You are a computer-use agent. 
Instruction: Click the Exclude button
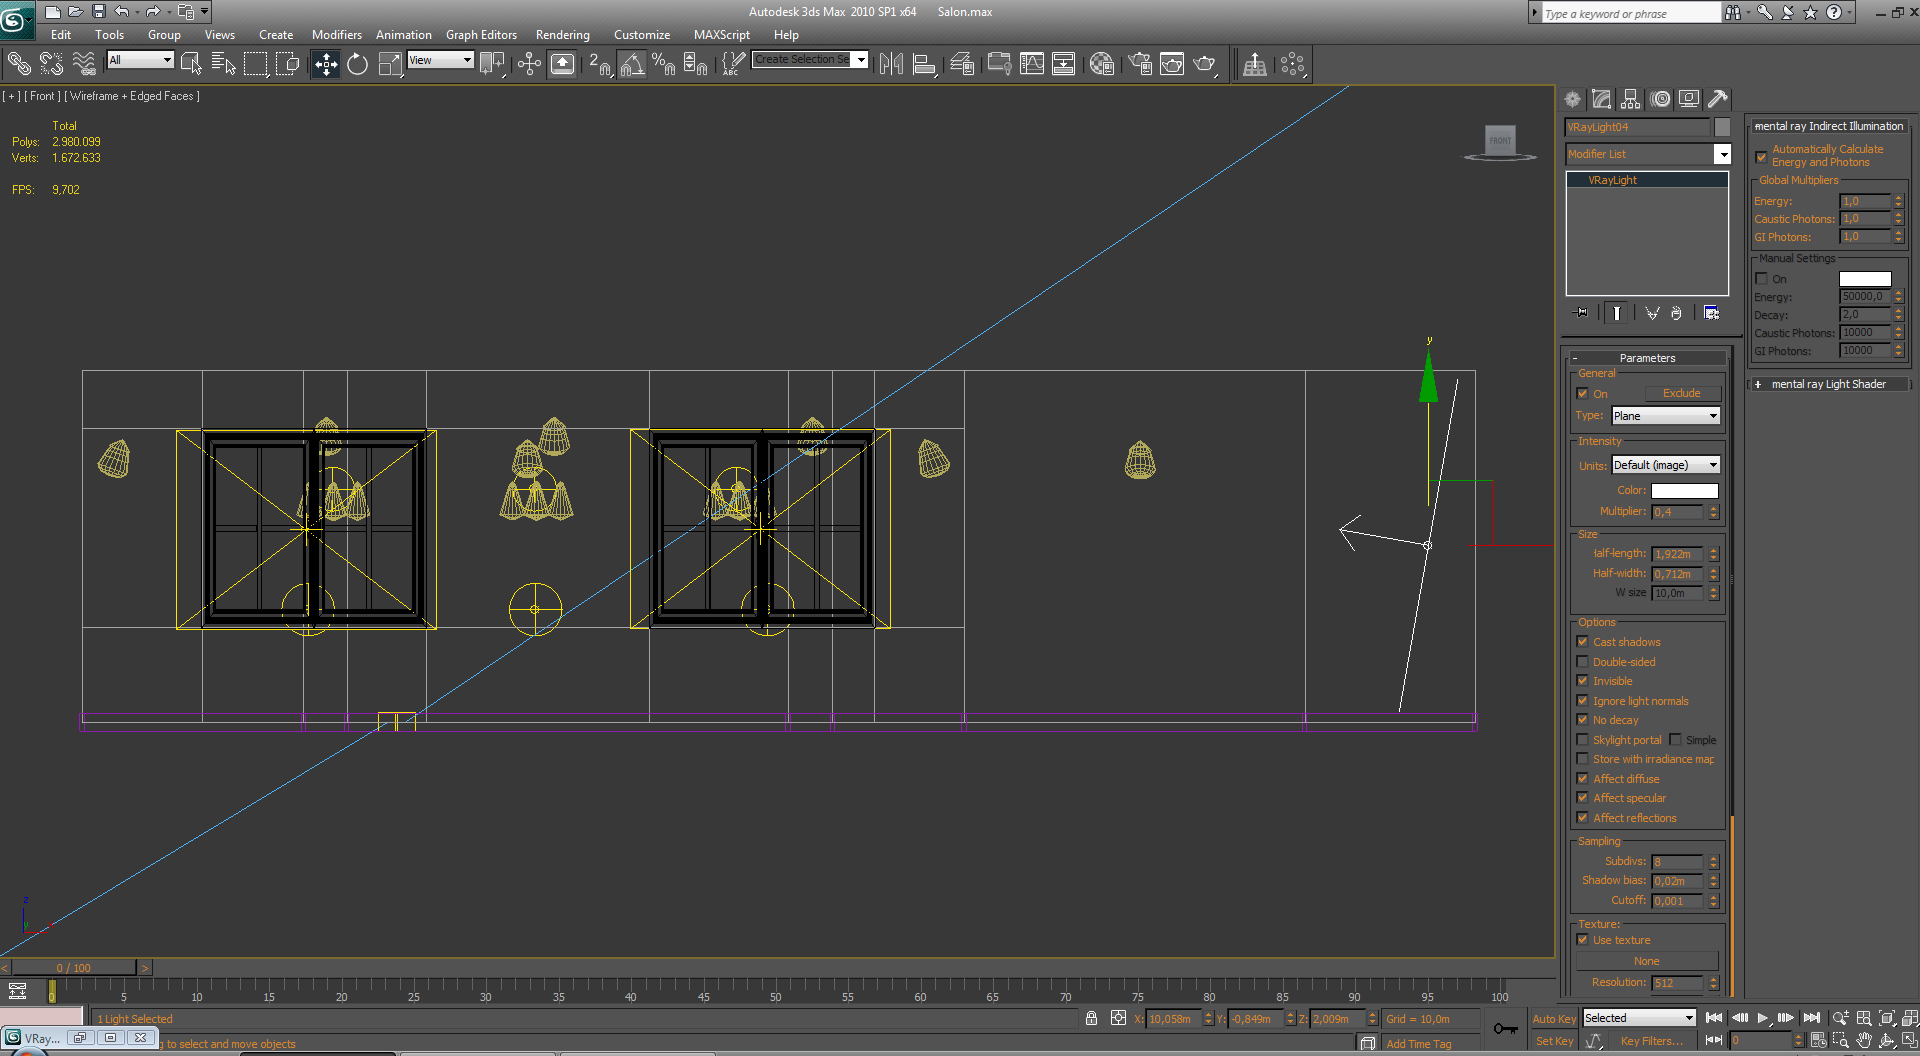click(1681, 394)
